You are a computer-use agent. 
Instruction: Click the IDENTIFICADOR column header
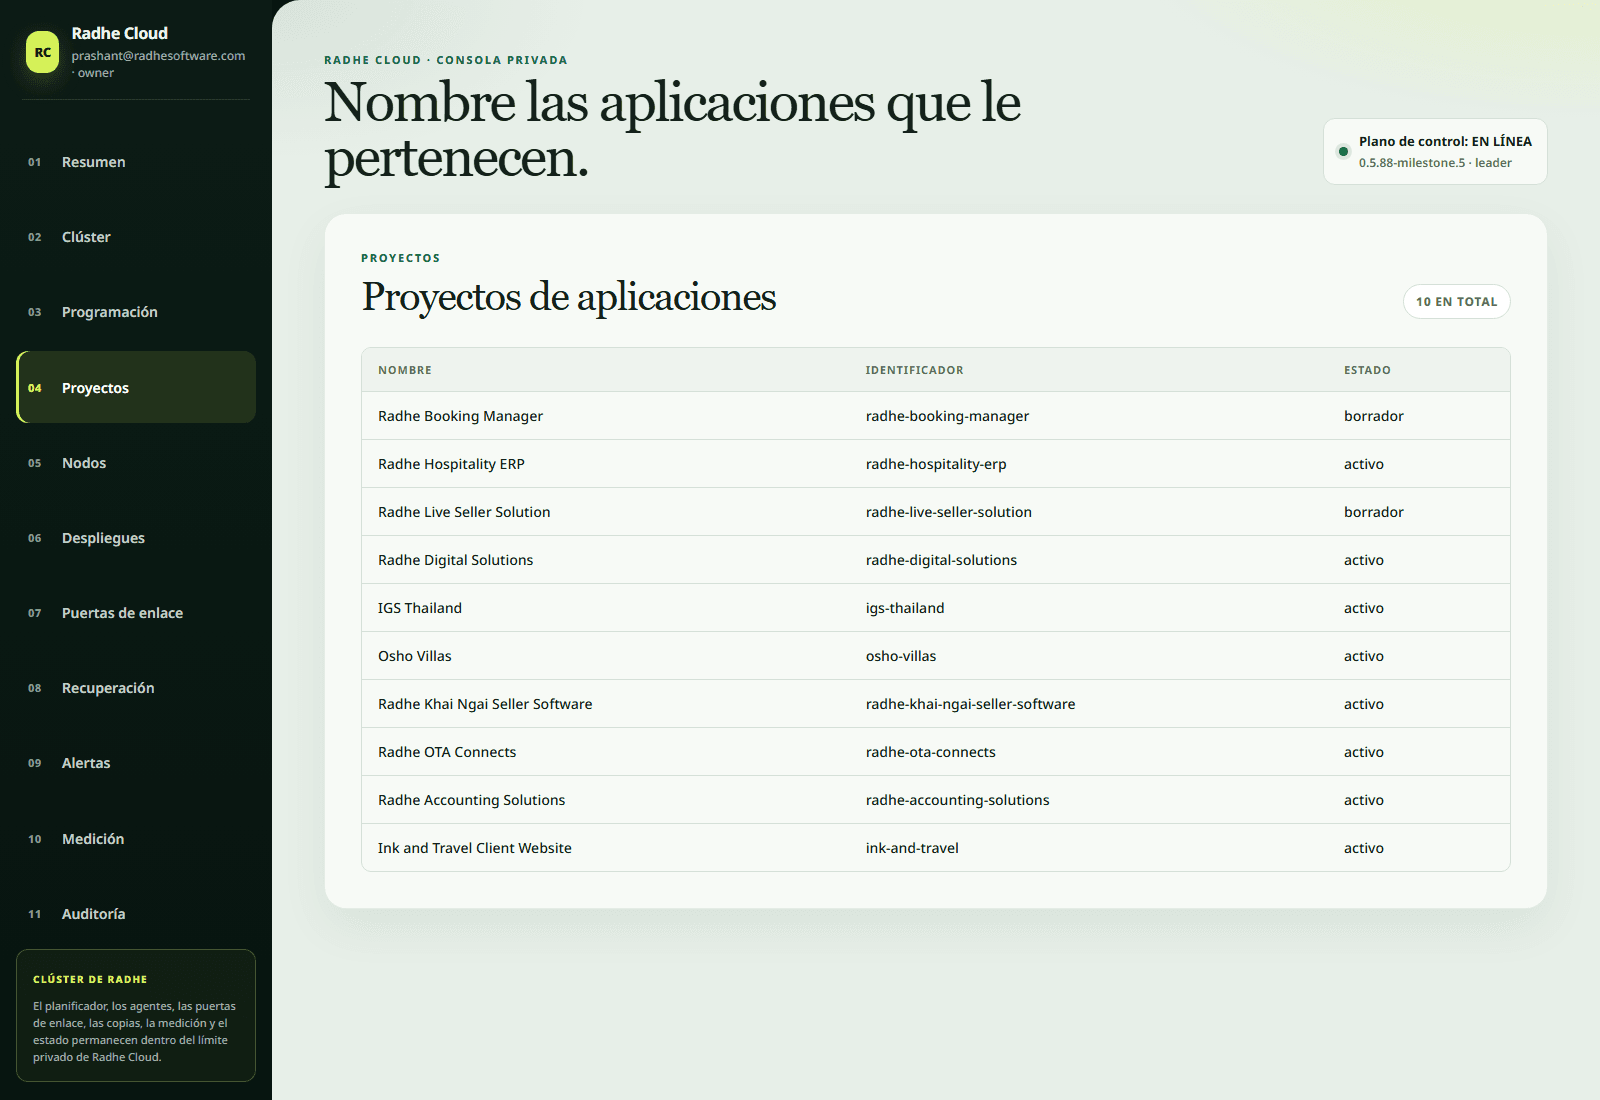(x=914, y=370)
